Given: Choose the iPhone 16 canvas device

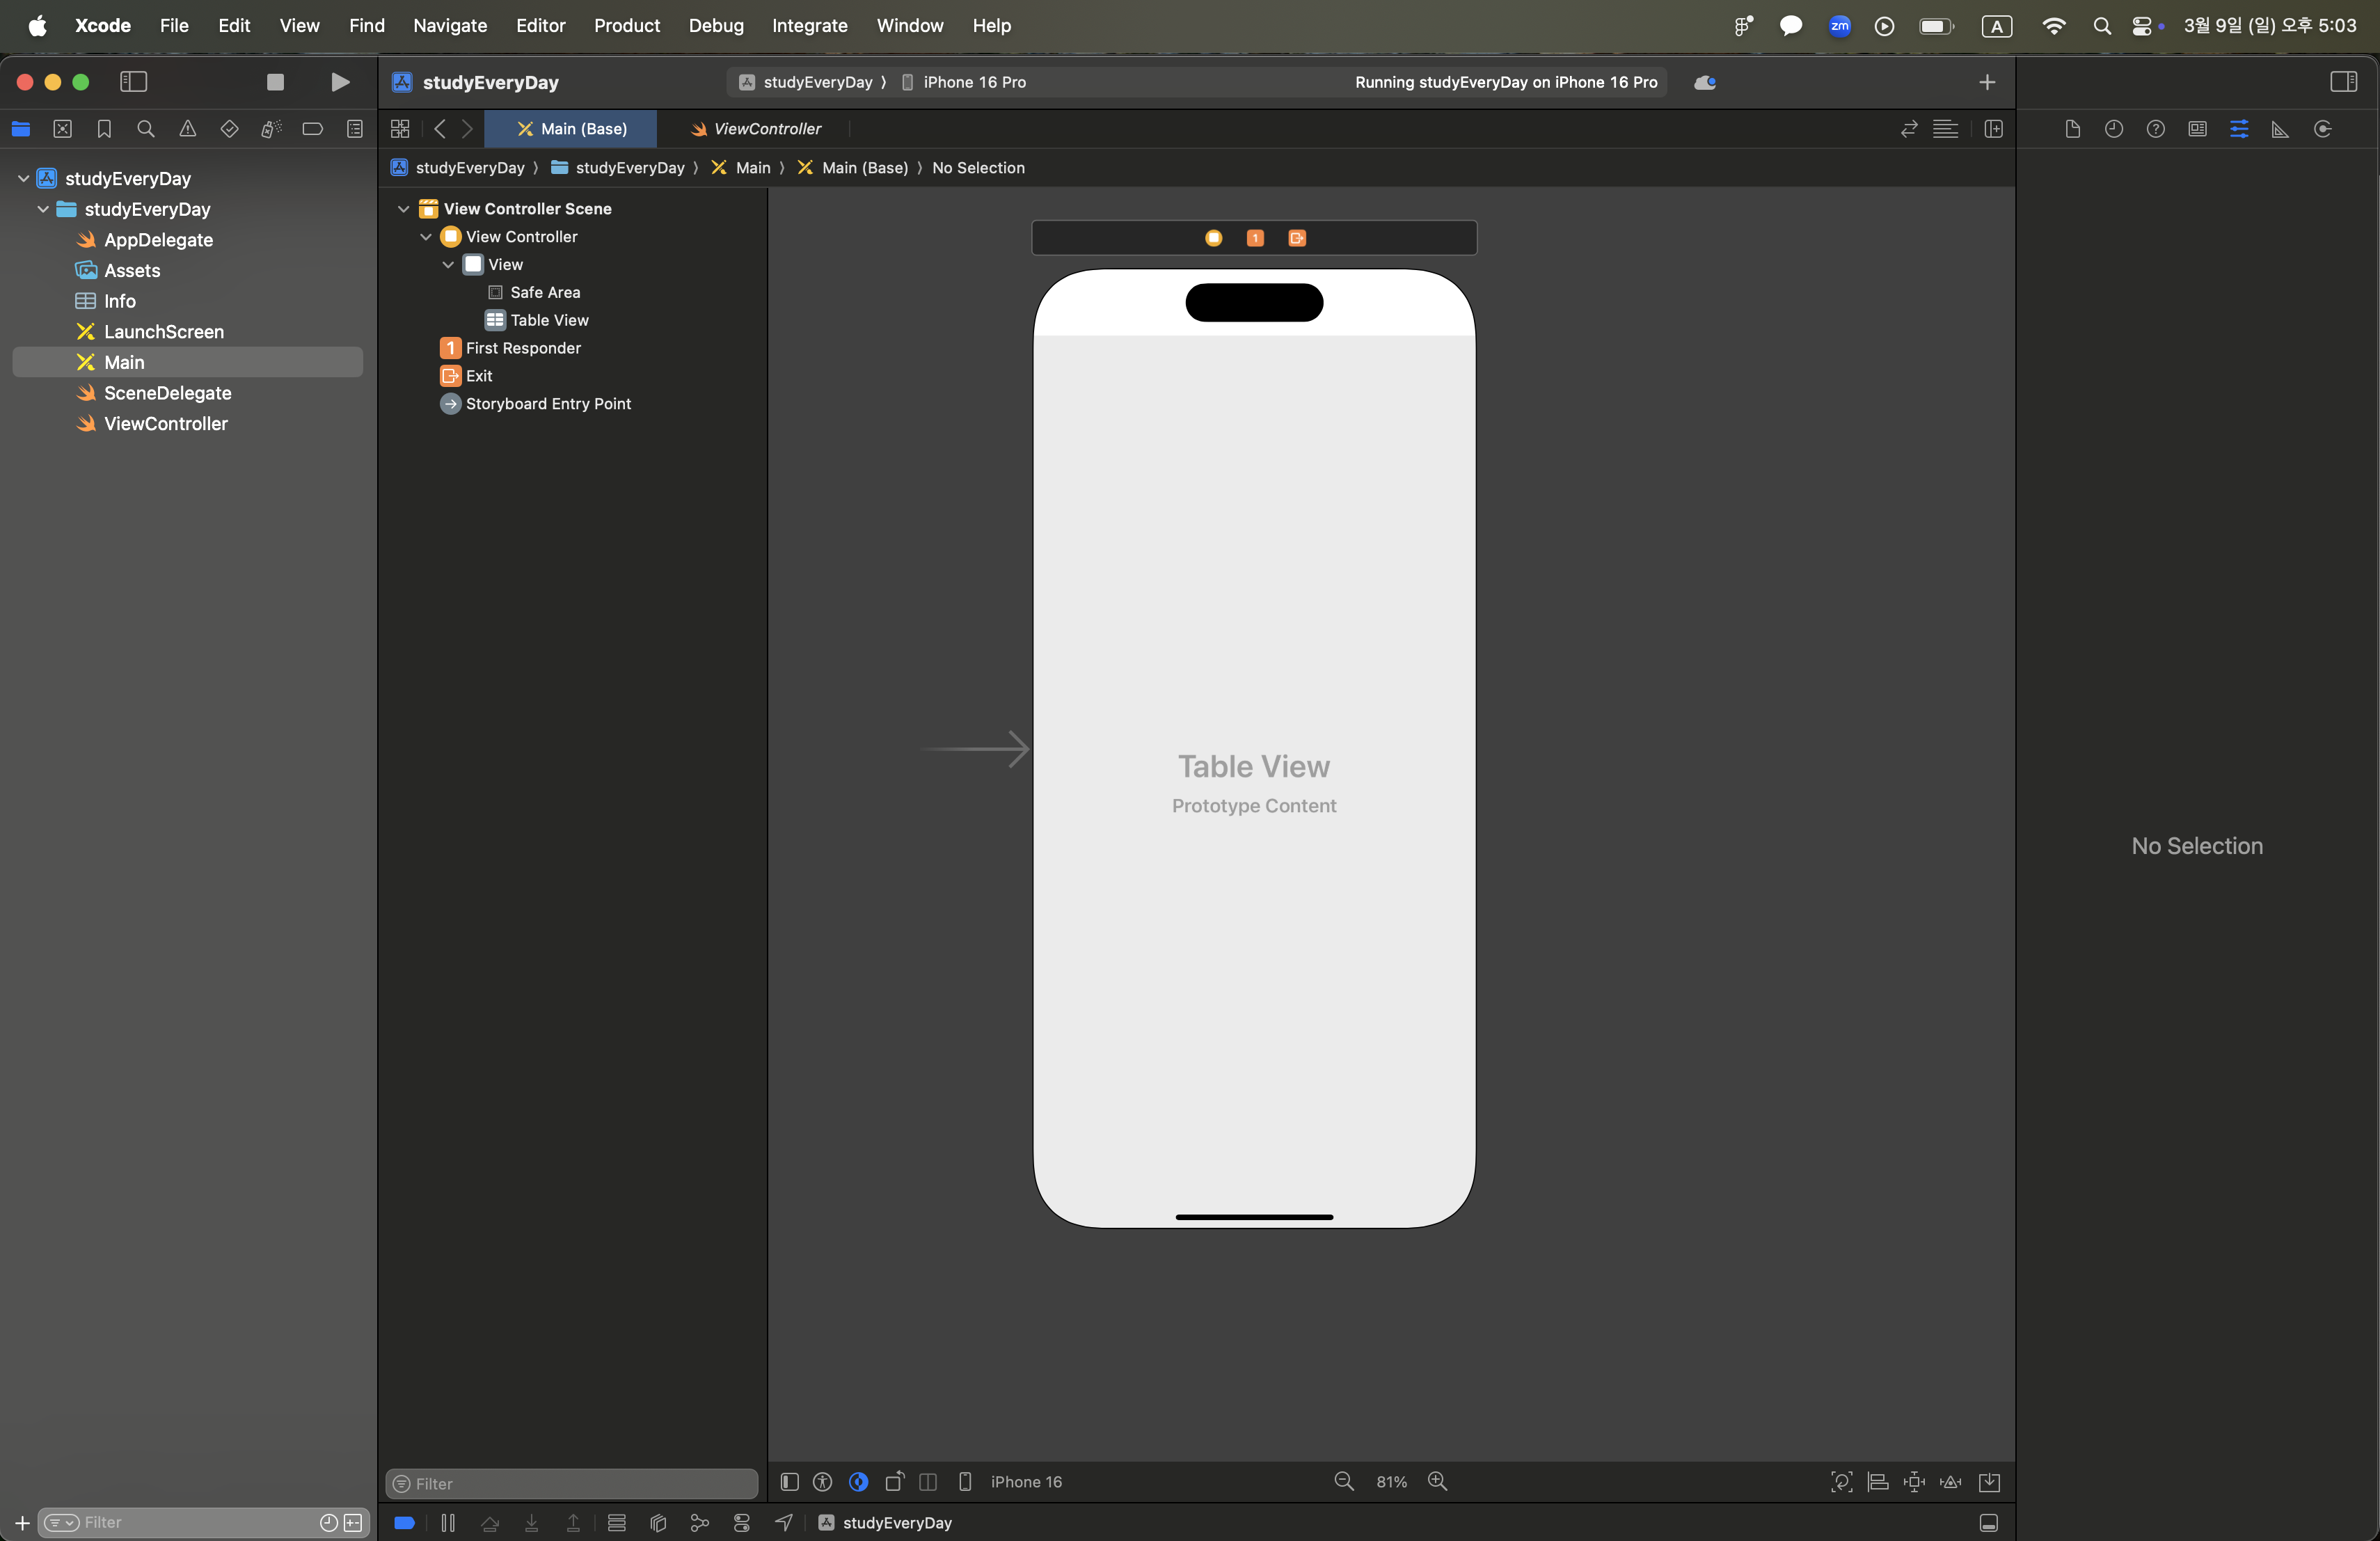Looking at the screenshot, I should [x=1025, y=1481].
